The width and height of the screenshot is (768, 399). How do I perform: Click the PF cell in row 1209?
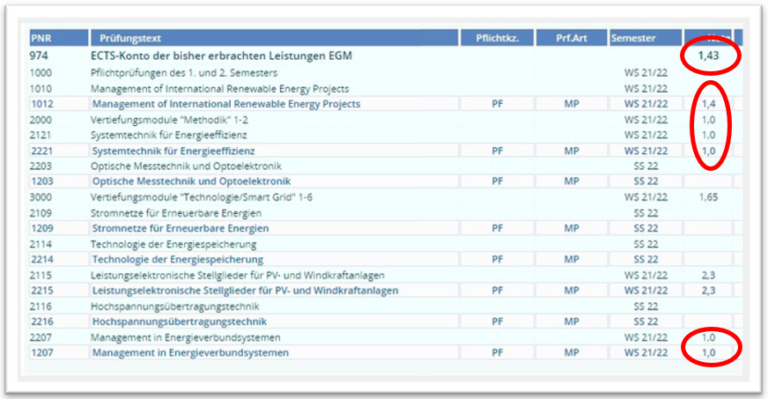pyautogui.click(x=497, y=228)
